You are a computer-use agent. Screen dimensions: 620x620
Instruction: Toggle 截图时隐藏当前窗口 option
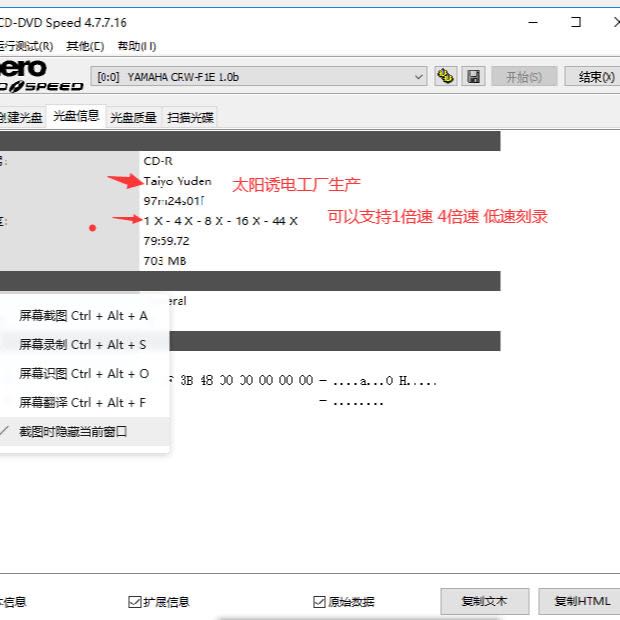84,431
